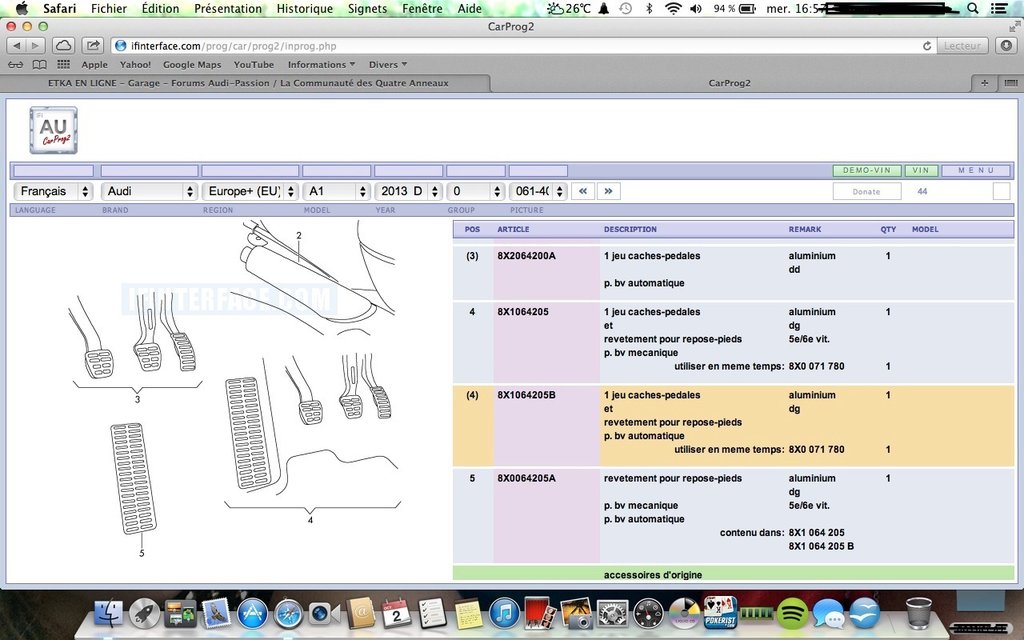Go to the next picture with the » button
This screenshot has height=640, width=1024.
tap(608, 191)
